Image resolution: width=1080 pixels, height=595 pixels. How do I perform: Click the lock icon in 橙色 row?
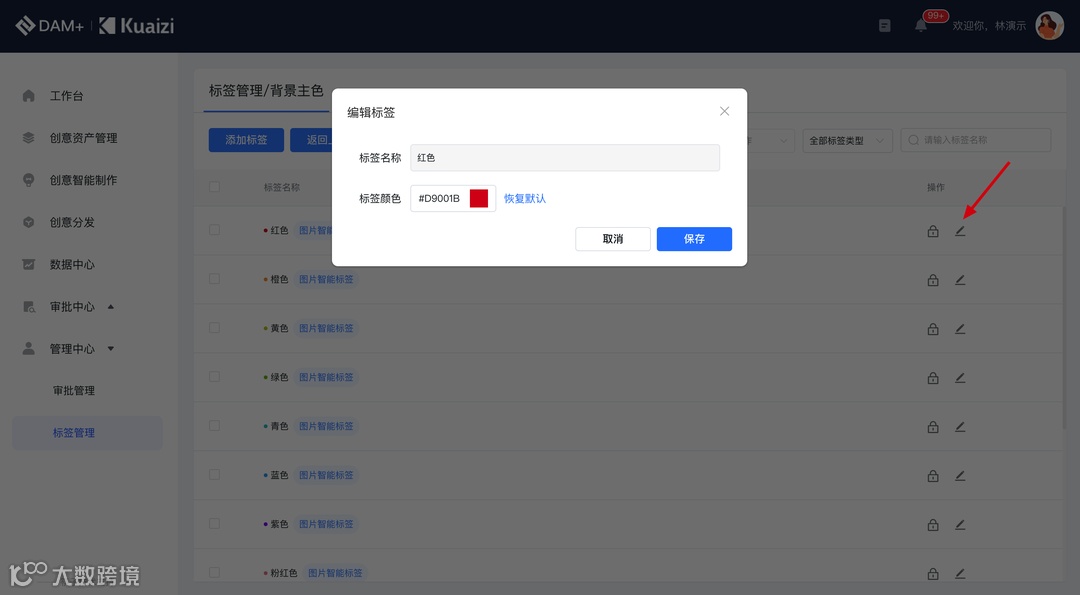[933, 280]
